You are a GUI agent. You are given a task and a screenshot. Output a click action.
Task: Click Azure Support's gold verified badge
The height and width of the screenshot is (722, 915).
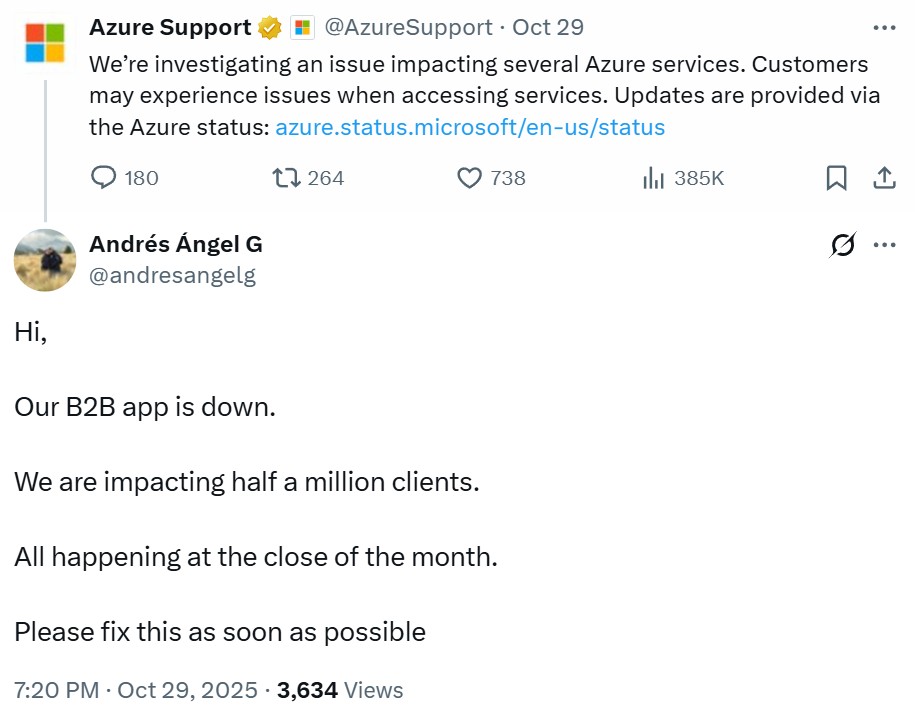270,27
